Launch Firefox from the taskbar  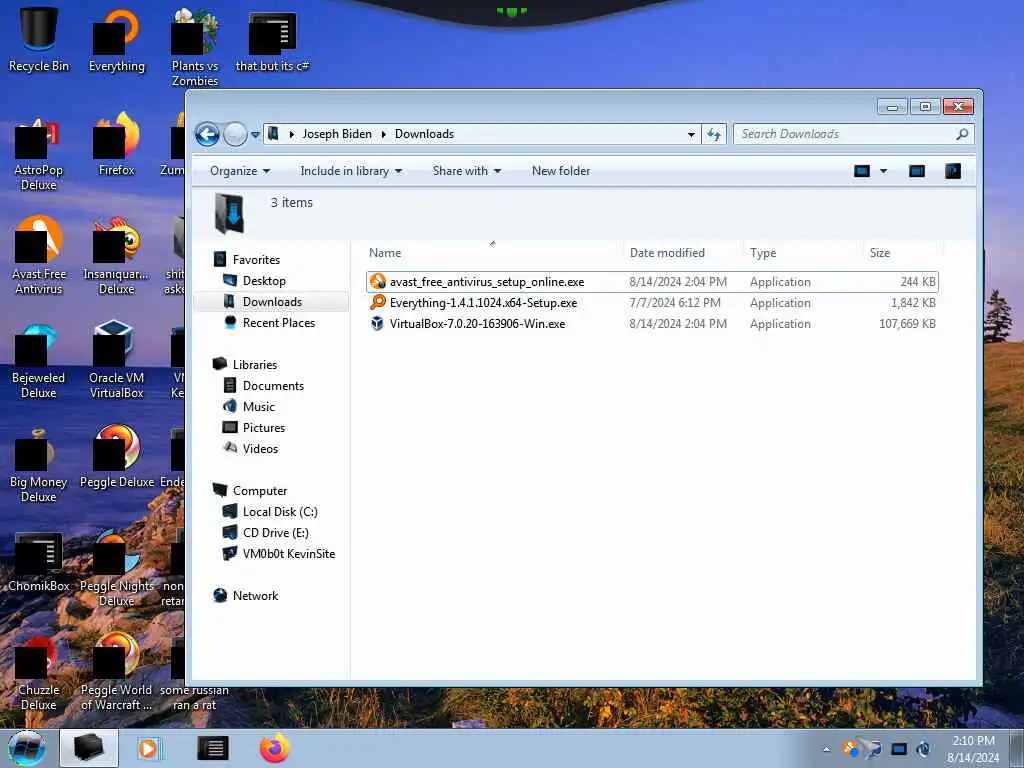point(274,748)
